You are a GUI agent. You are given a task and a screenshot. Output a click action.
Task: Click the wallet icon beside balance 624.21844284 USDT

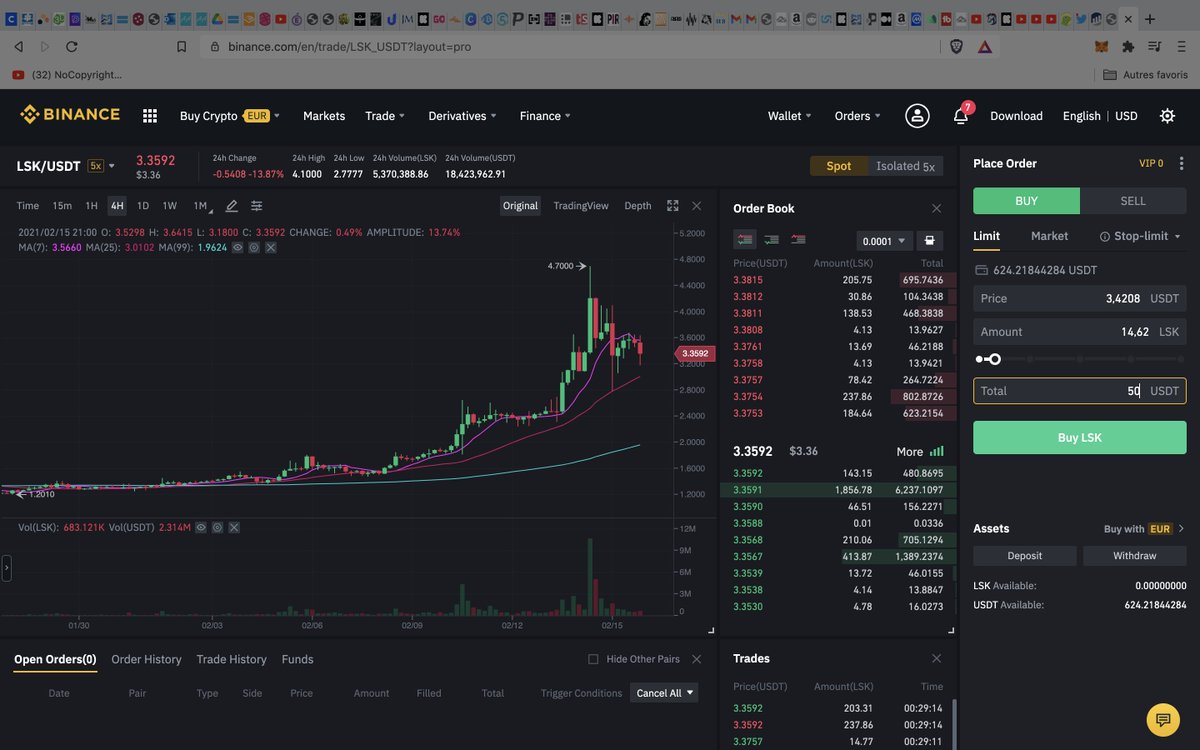(981, 270)
